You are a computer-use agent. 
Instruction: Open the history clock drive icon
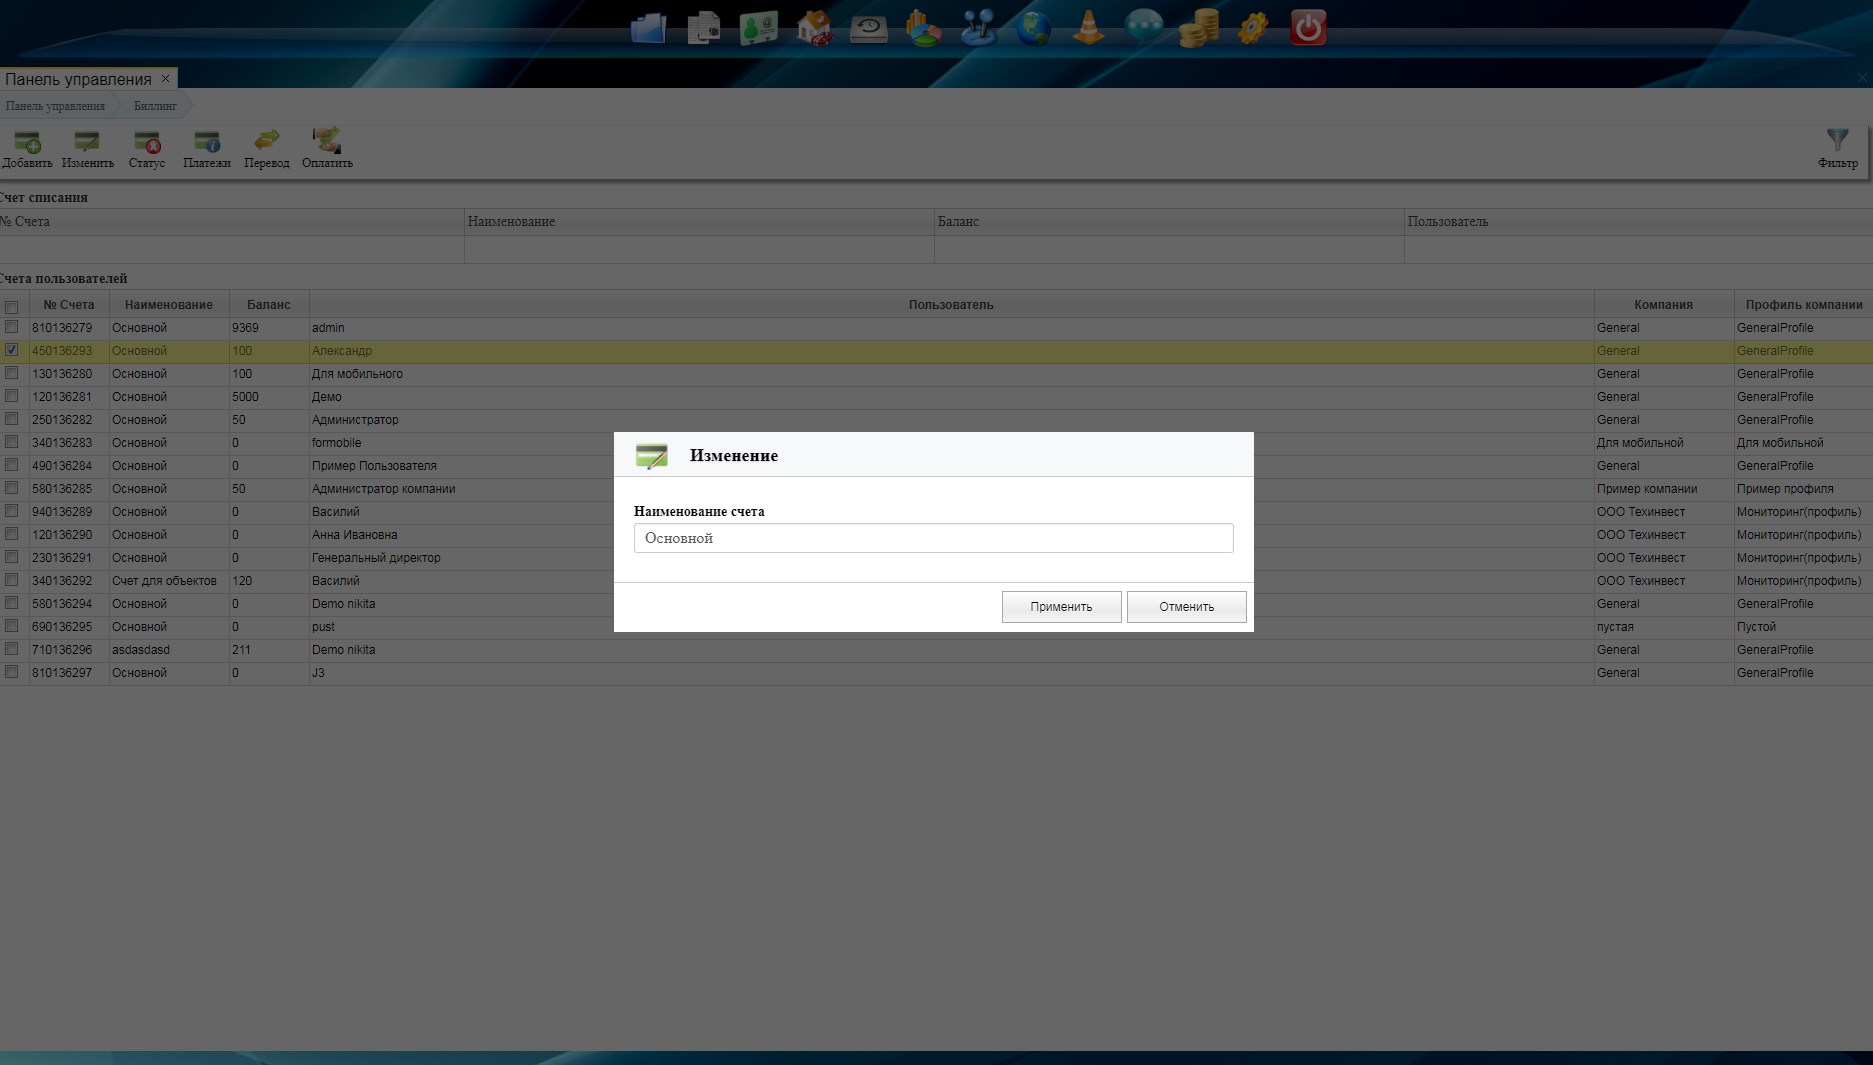(869, 27)
